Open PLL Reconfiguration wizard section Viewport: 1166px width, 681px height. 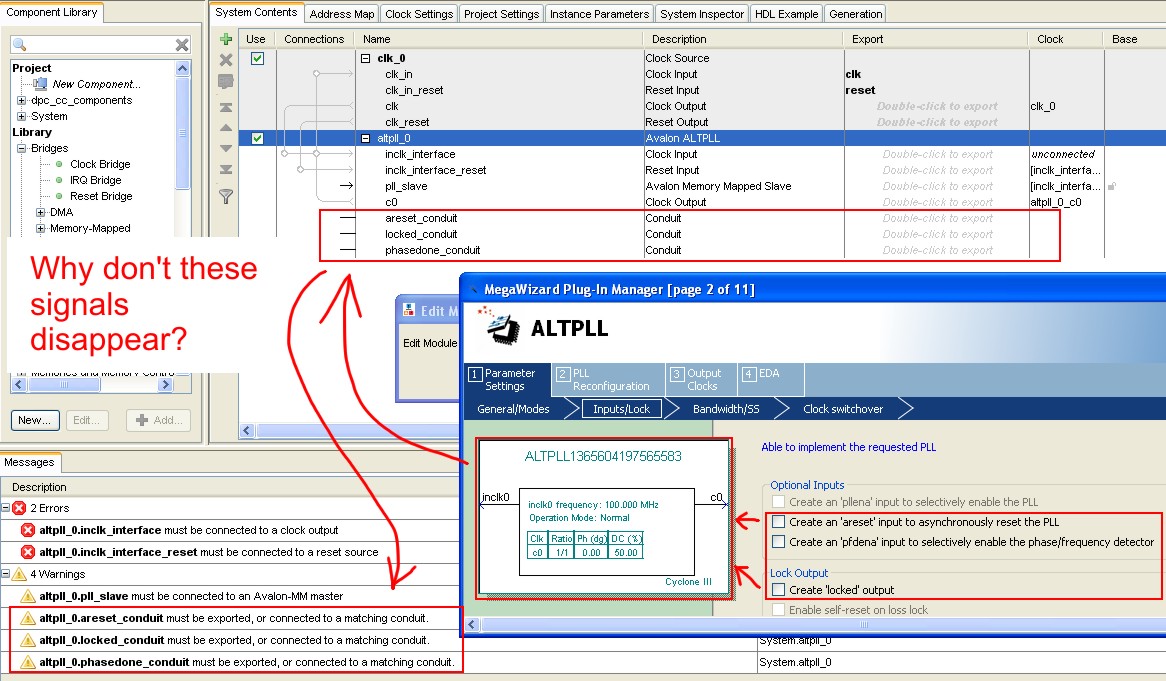[x=609, y=379]
